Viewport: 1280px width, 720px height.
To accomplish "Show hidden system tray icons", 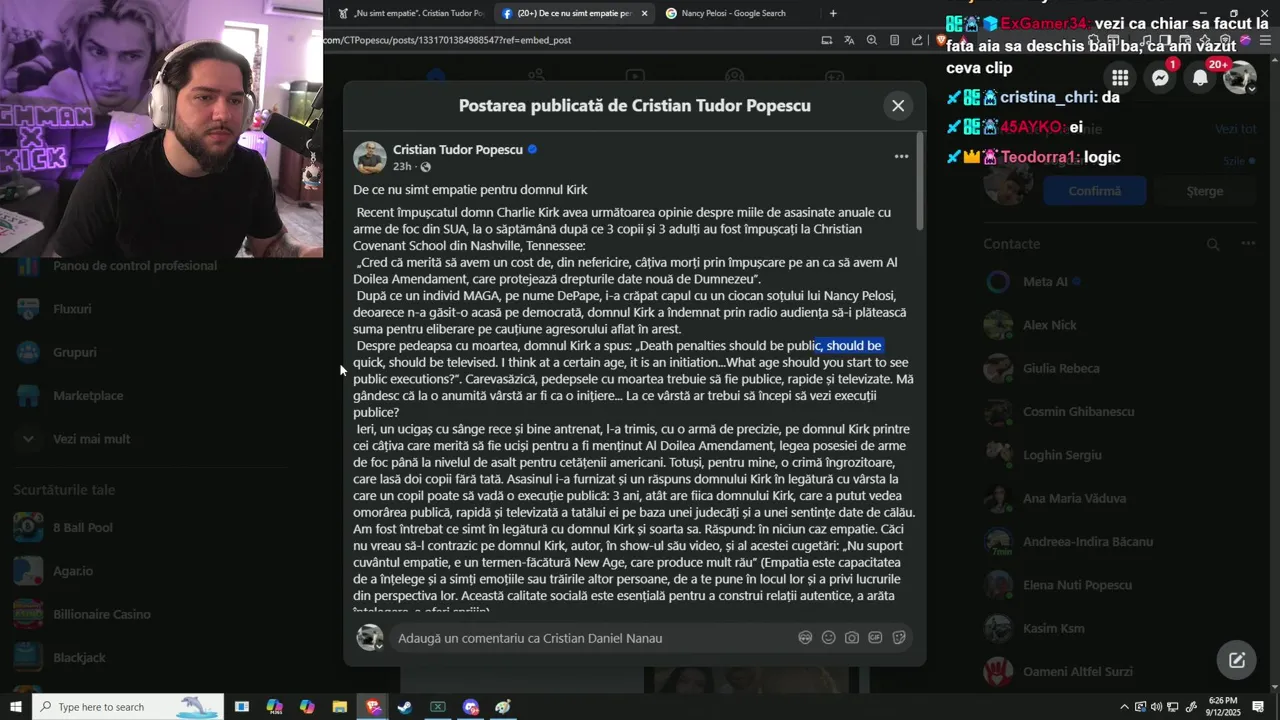I will pos(1124,707).
